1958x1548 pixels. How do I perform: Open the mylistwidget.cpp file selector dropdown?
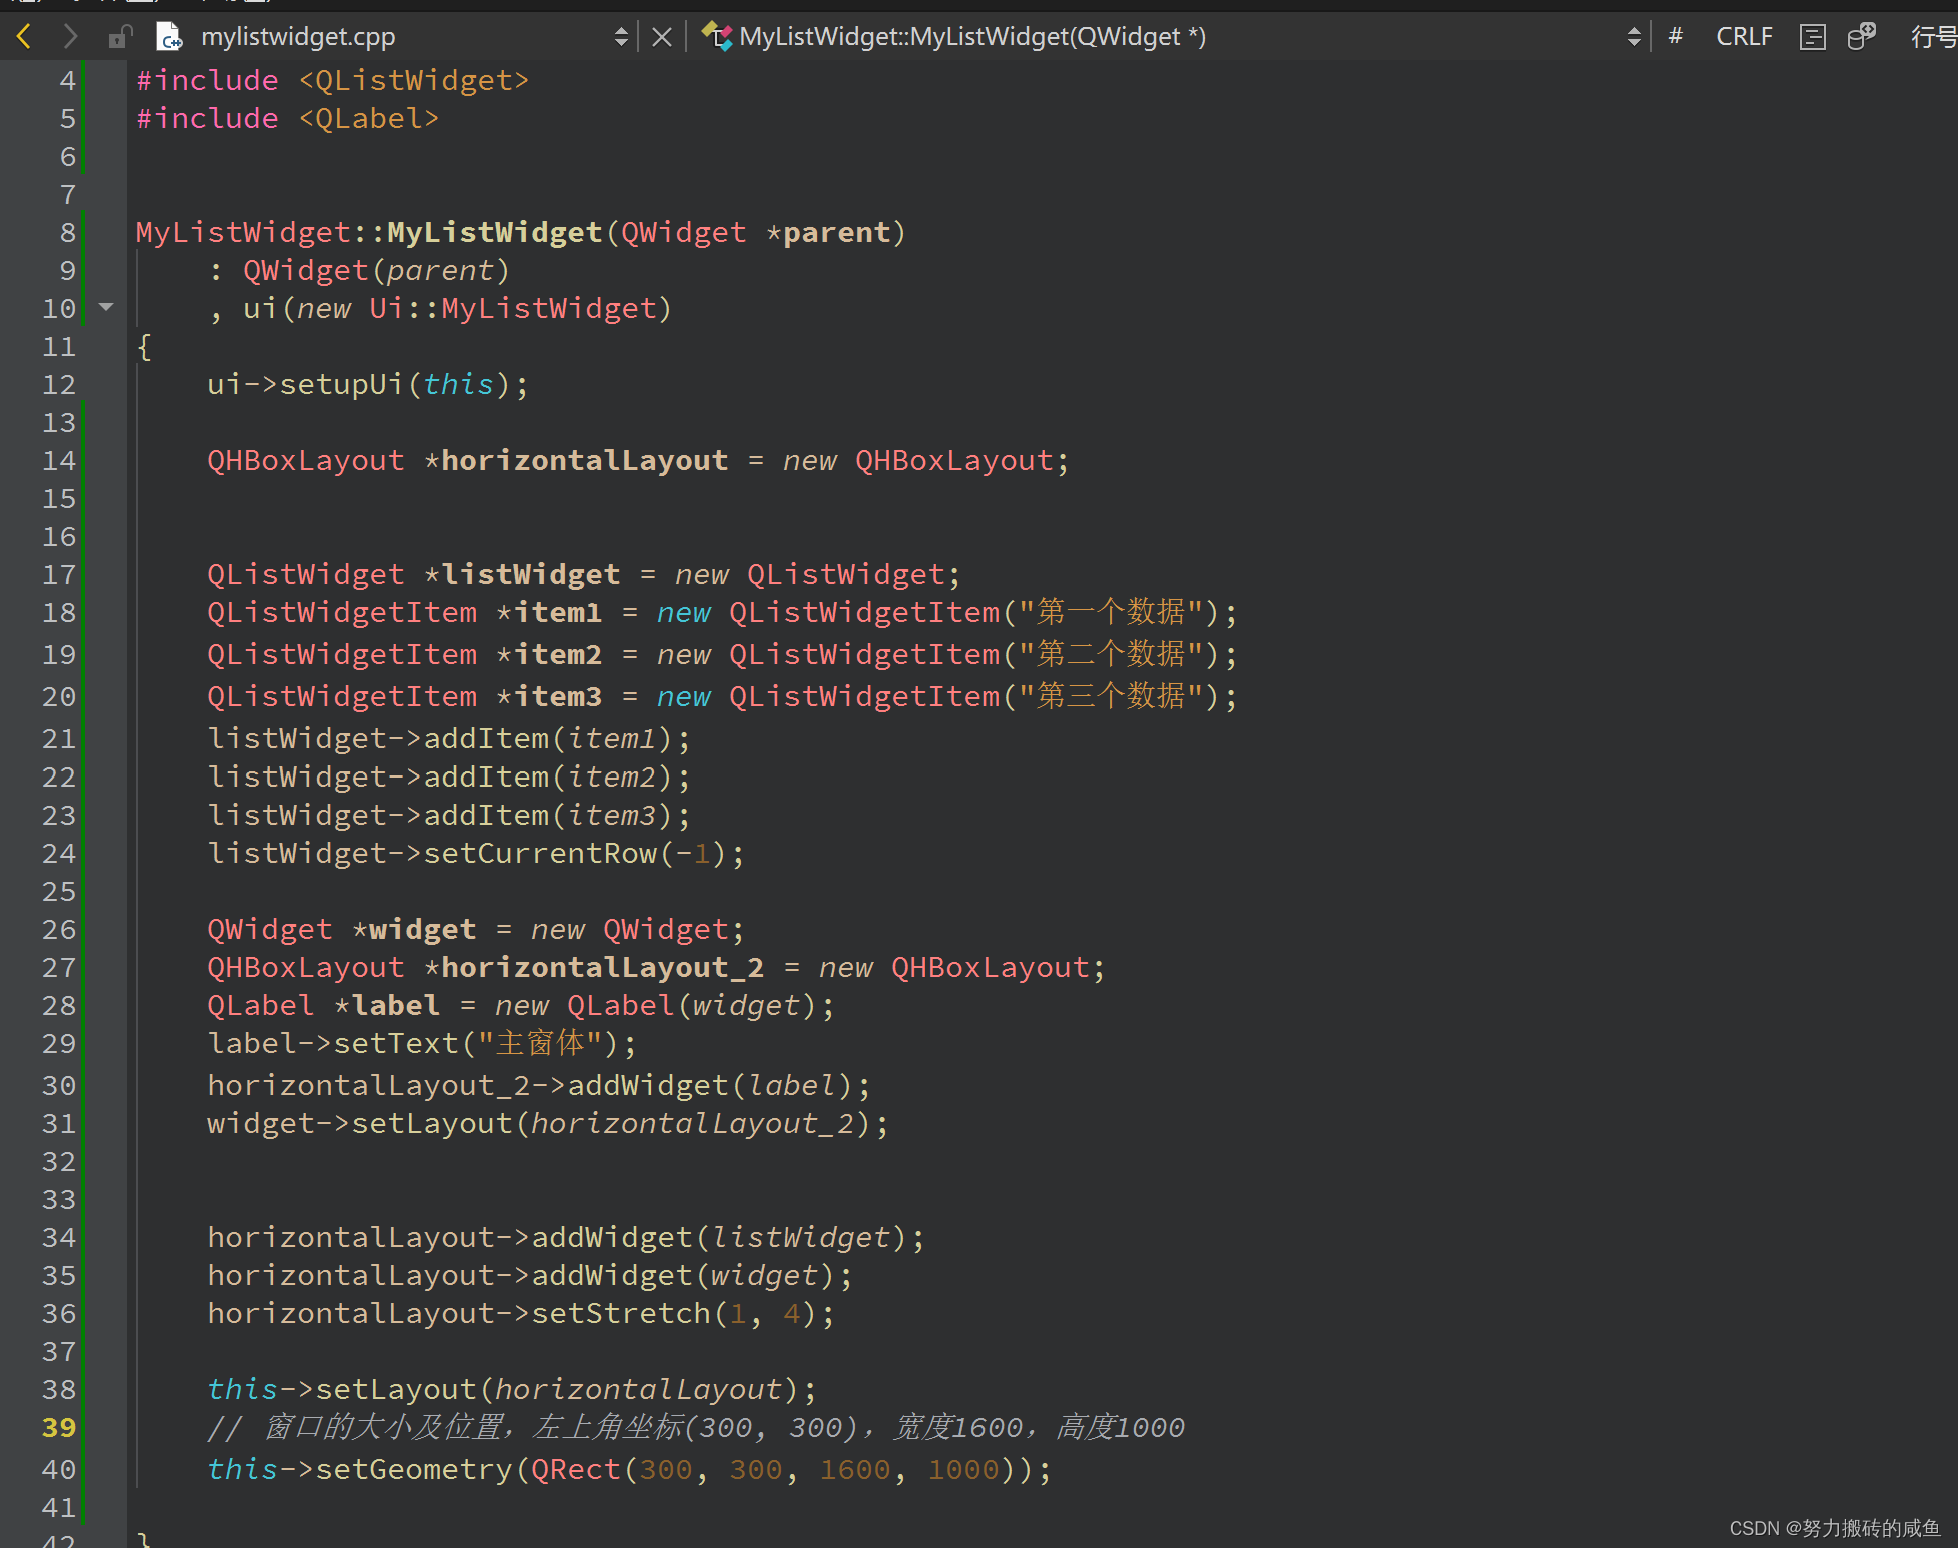pyautogui.click(x=621, y=37)
